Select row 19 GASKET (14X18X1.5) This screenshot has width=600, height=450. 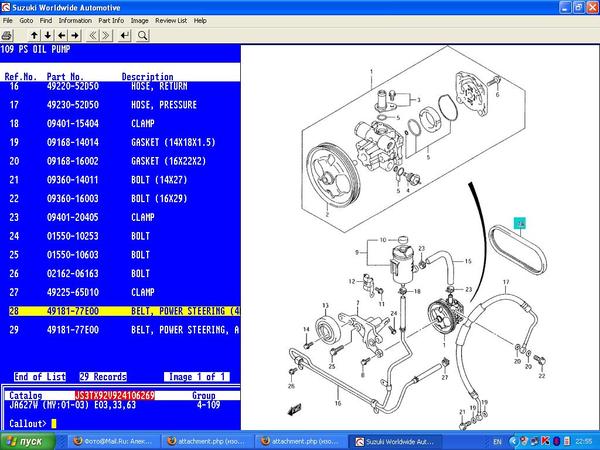(120, 142)
